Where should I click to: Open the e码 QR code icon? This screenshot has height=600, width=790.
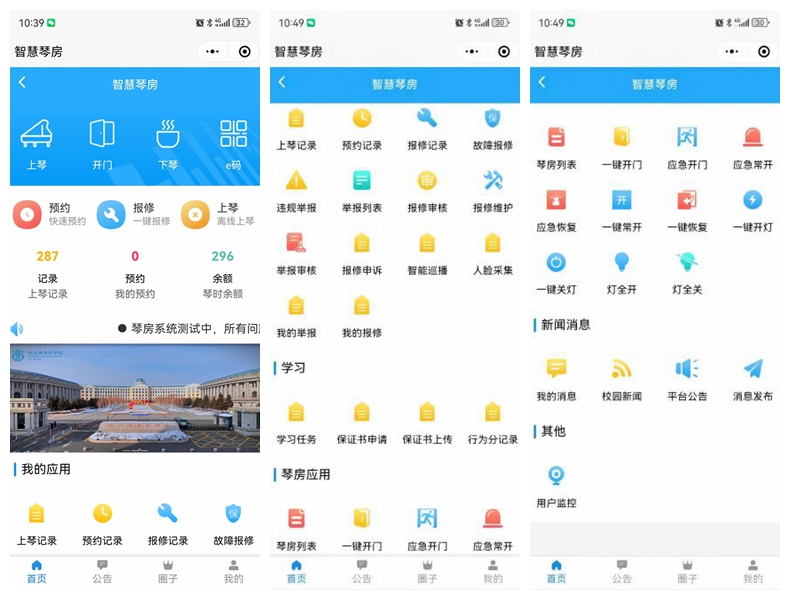point(233,134)
